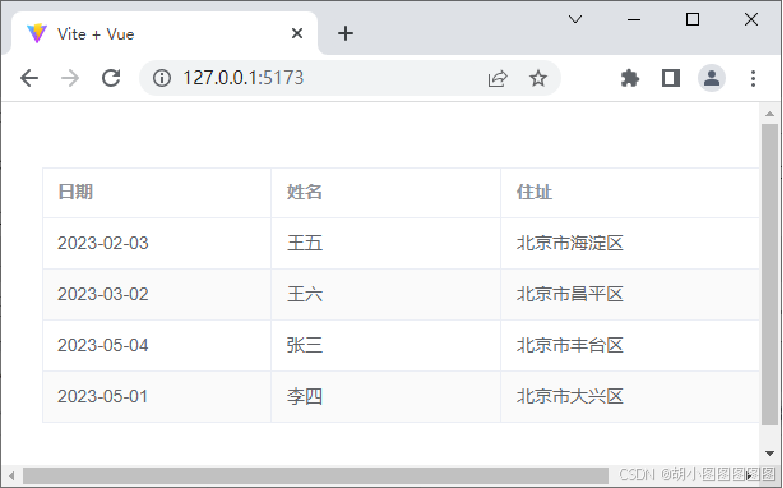This screenshot has width=783, height=488.
Task: Select the Vite + Vue tab
Action: pos(164,33)
